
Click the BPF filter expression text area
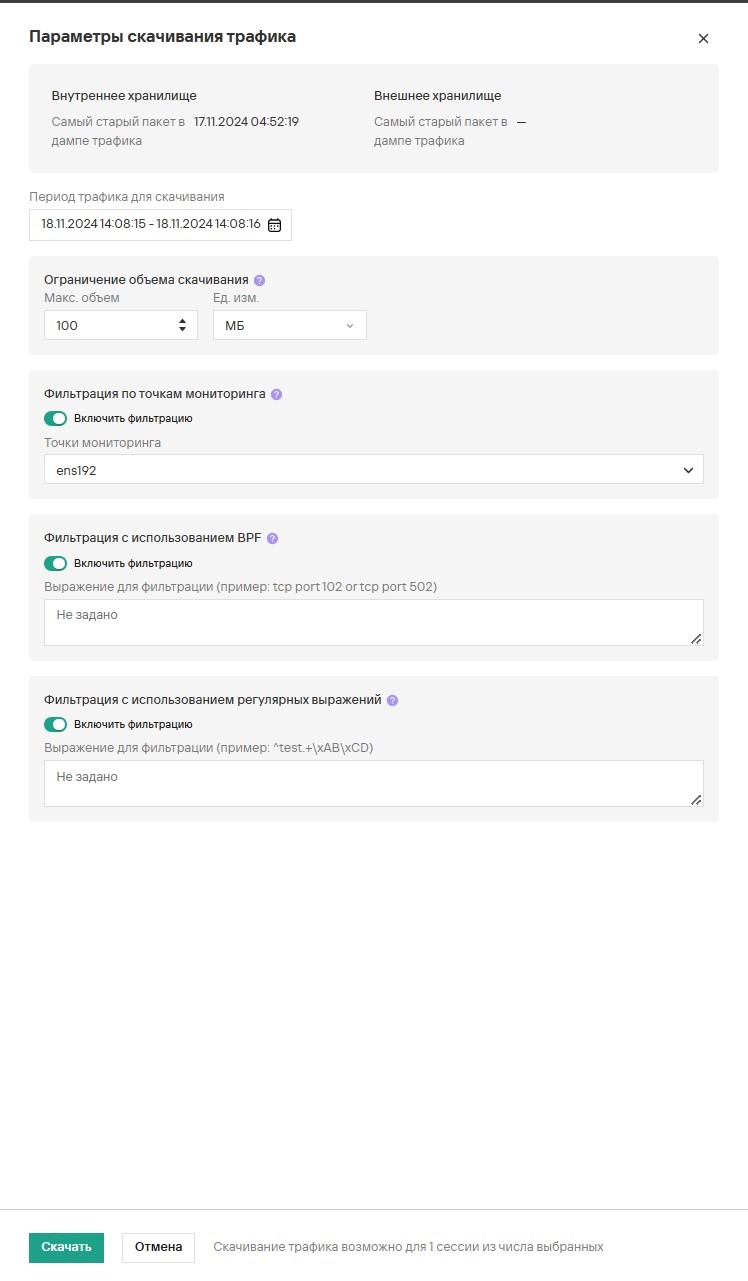[373, 622]
